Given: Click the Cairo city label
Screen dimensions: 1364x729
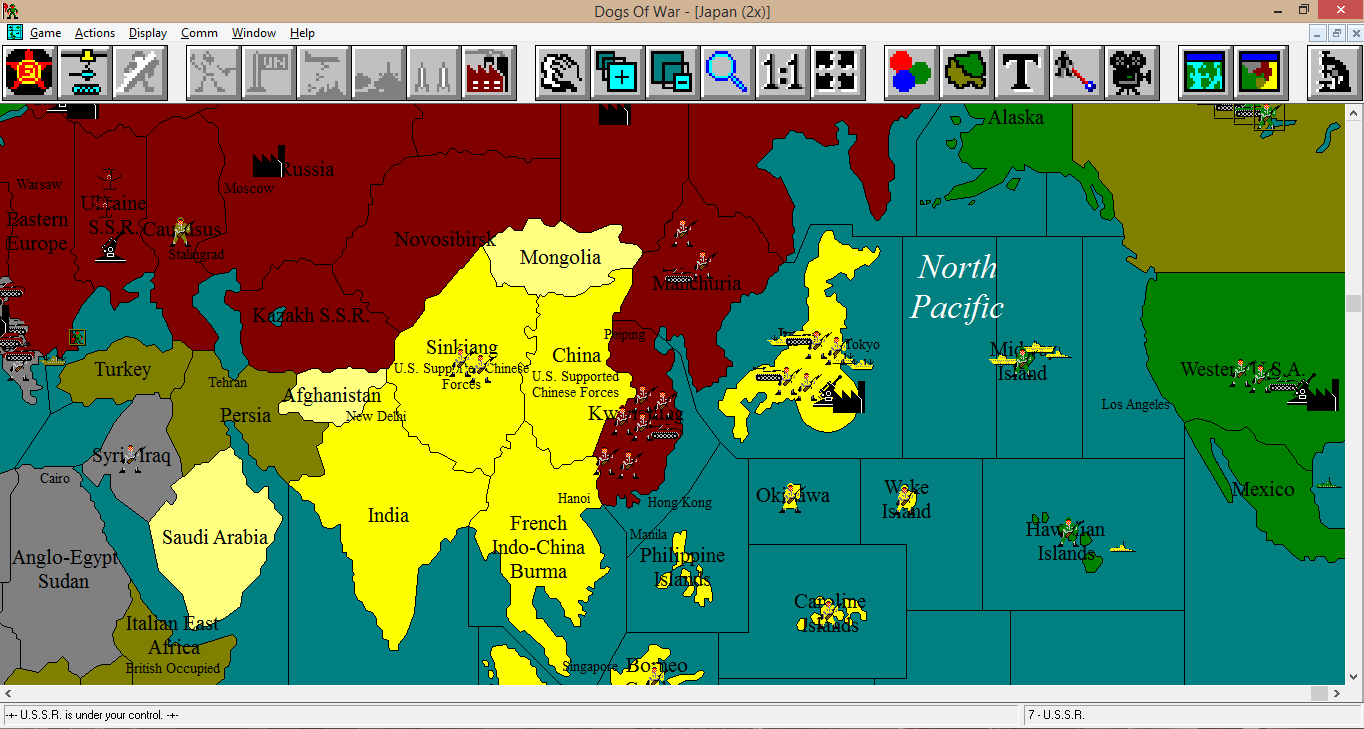Looking at the screenshot, I should tap(55, 479).
